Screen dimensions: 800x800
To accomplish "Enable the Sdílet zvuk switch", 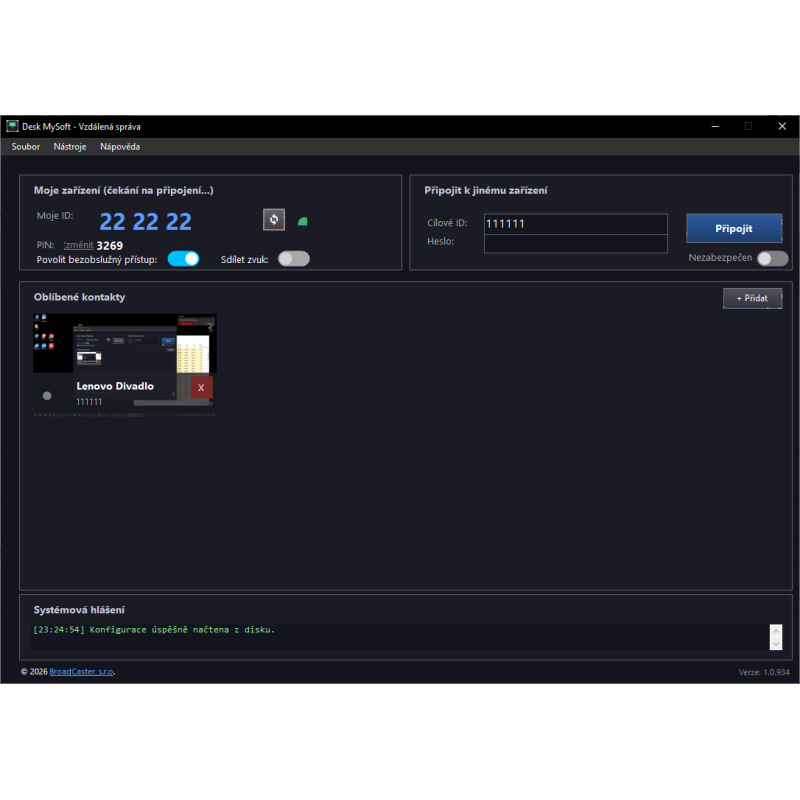I will point(294,259).
